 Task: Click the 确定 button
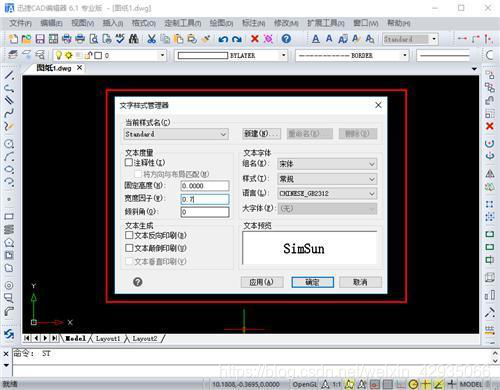[x=312, y=282]
